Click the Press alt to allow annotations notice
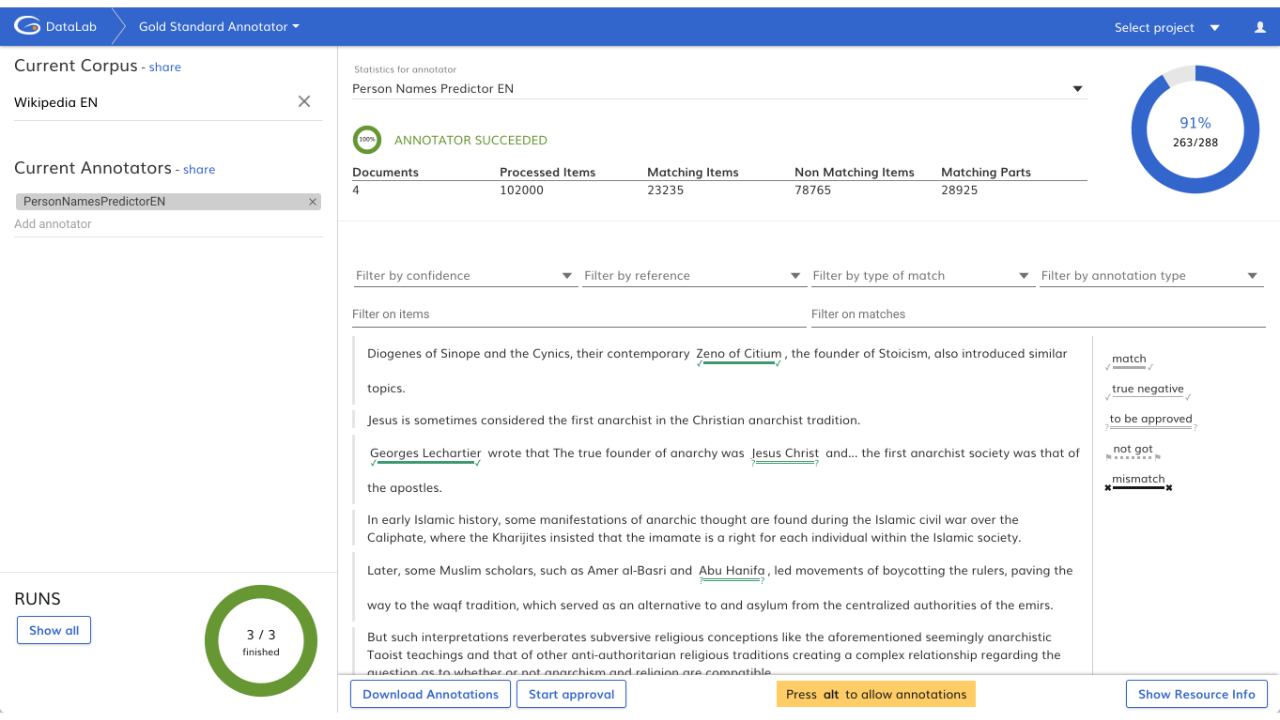The image size is (1280, 720). [x=876, y=694]
